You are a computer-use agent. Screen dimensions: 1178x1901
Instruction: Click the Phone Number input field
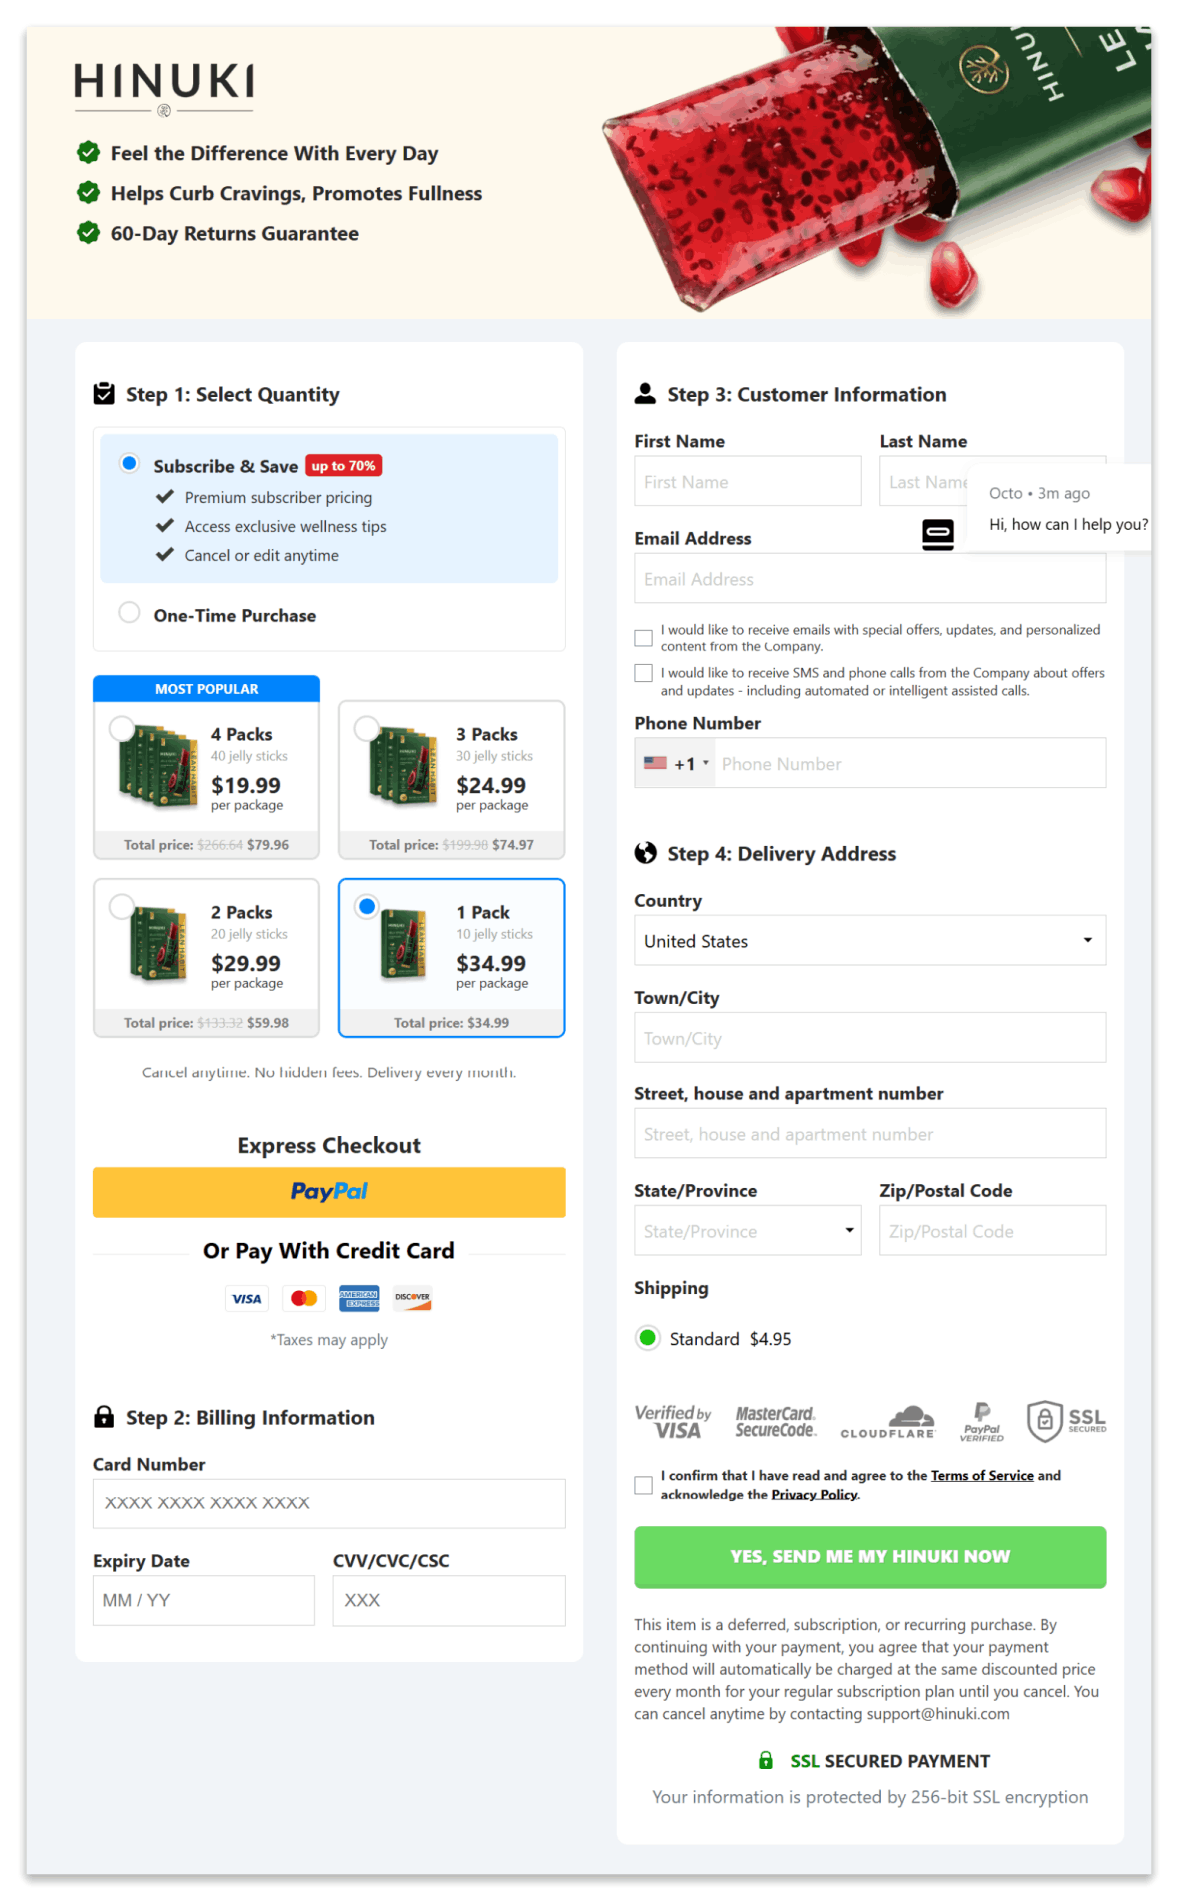pos(911,763)
